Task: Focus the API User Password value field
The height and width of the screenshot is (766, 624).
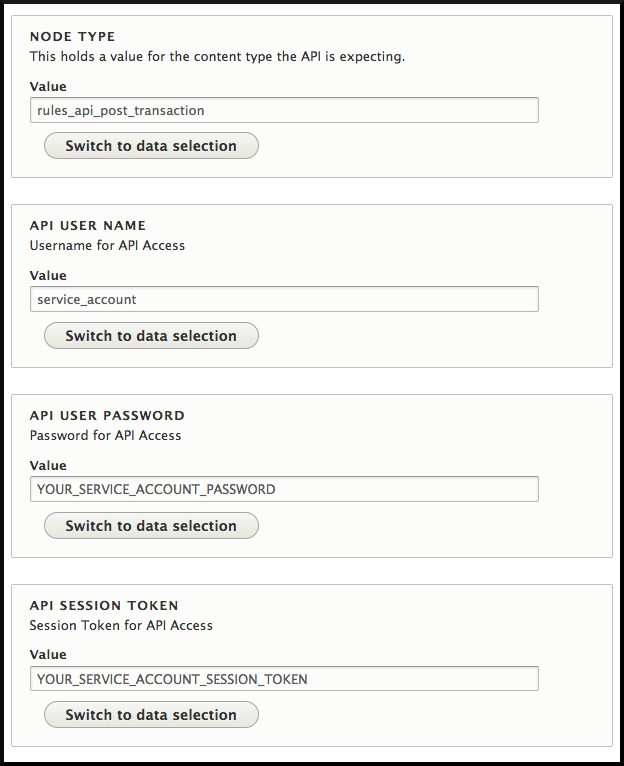Action: coord(284,489)
